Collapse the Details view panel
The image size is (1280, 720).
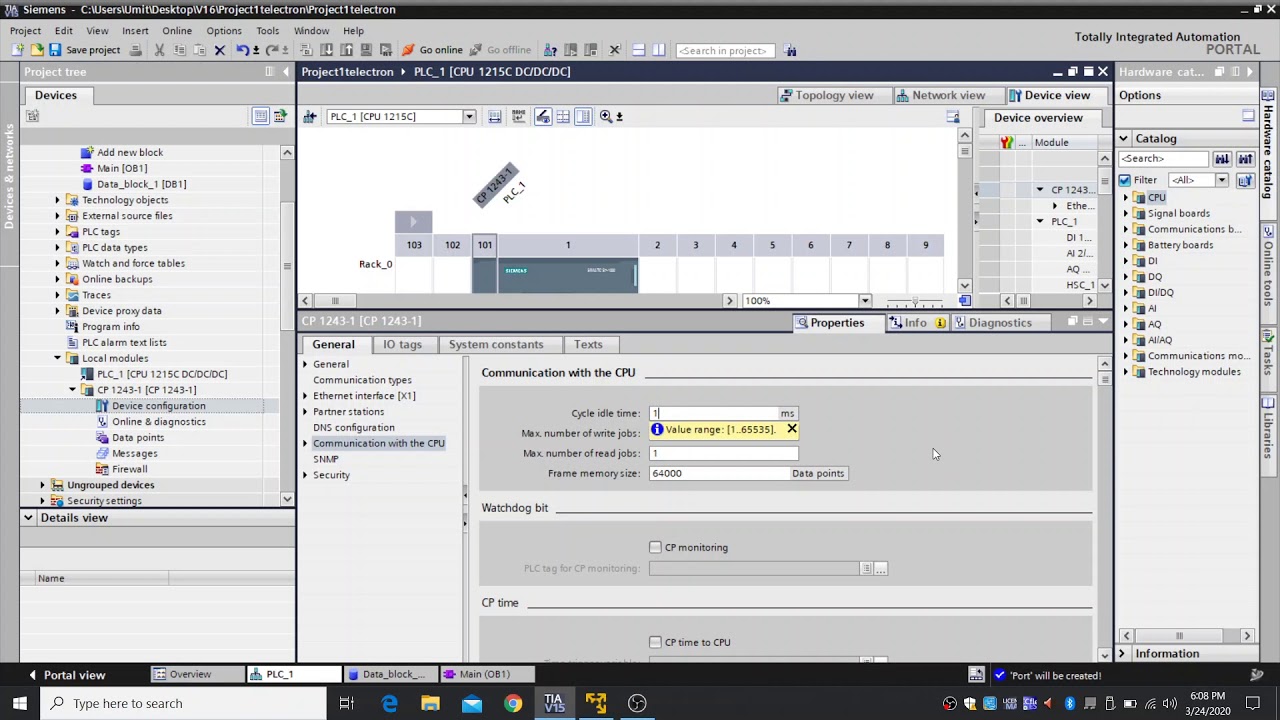[28, 518]
